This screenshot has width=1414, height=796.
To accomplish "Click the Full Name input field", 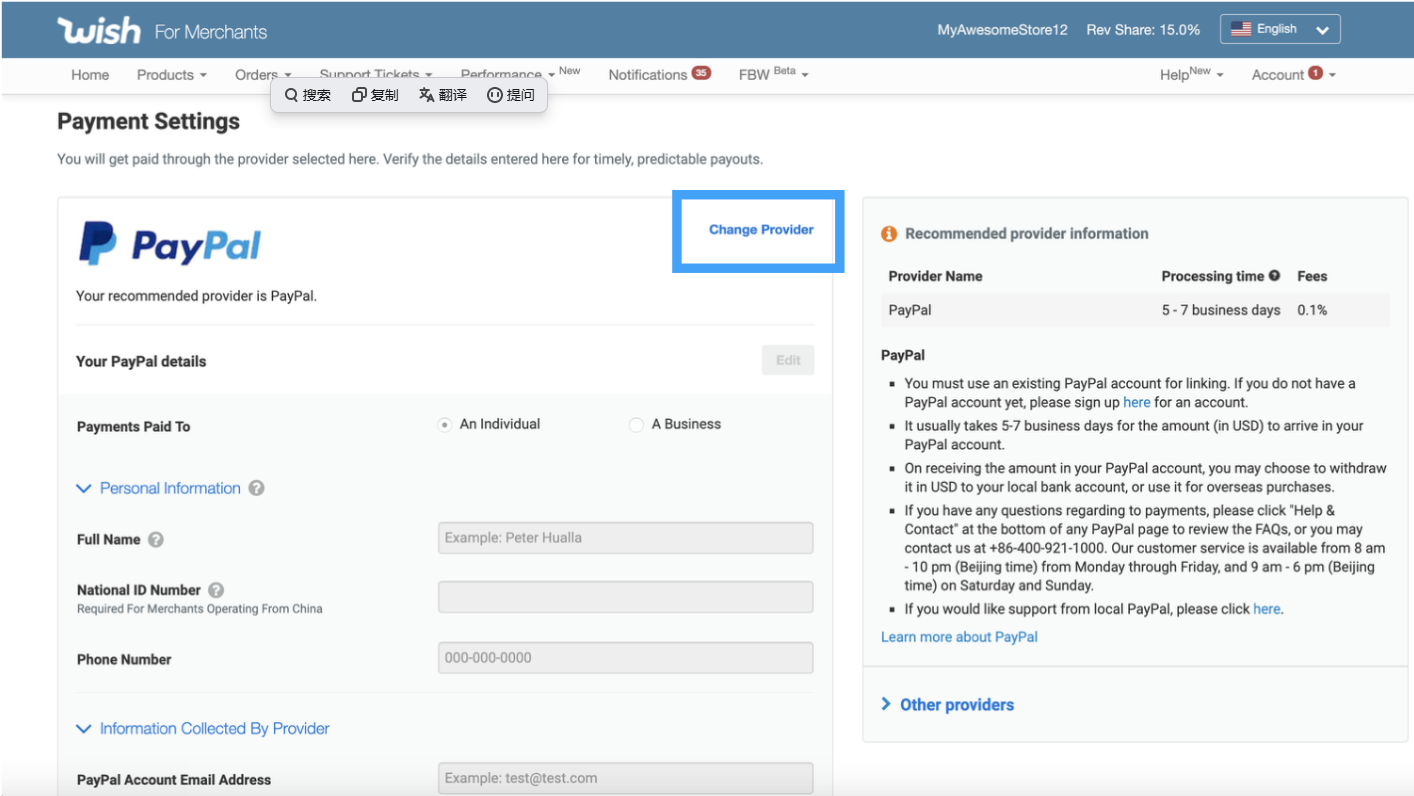I will tap(625, 538).
